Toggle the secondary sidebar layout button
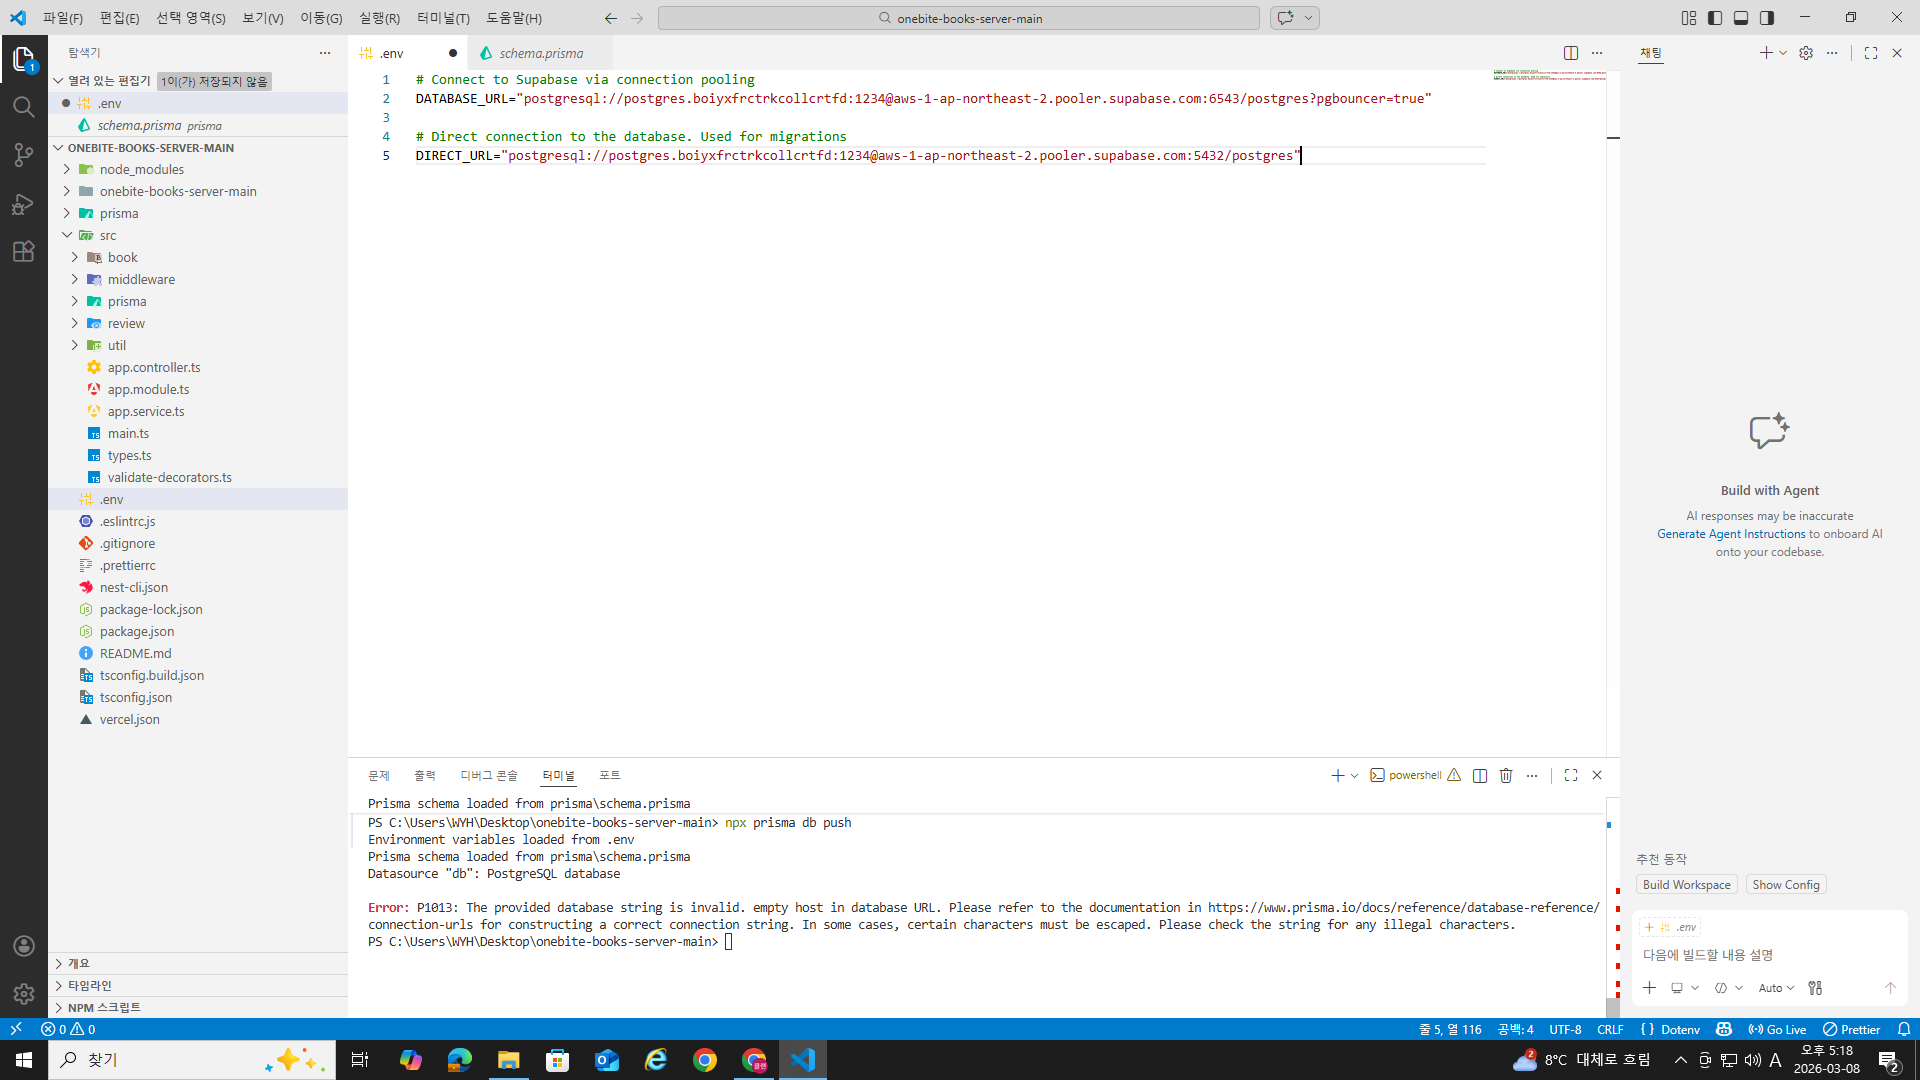Viewport: 1920px width, 1080px height. 1767,18
